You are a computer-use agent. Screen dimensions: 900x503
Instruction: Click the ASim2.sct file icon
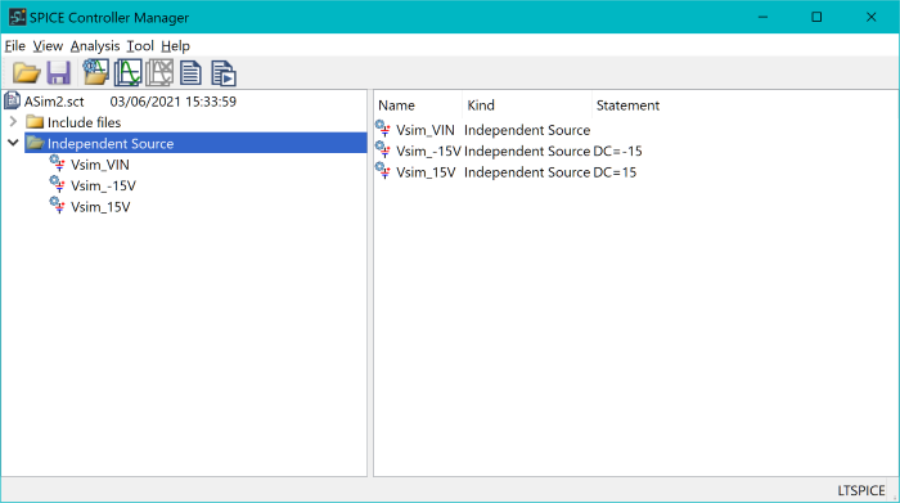[12, 101]
